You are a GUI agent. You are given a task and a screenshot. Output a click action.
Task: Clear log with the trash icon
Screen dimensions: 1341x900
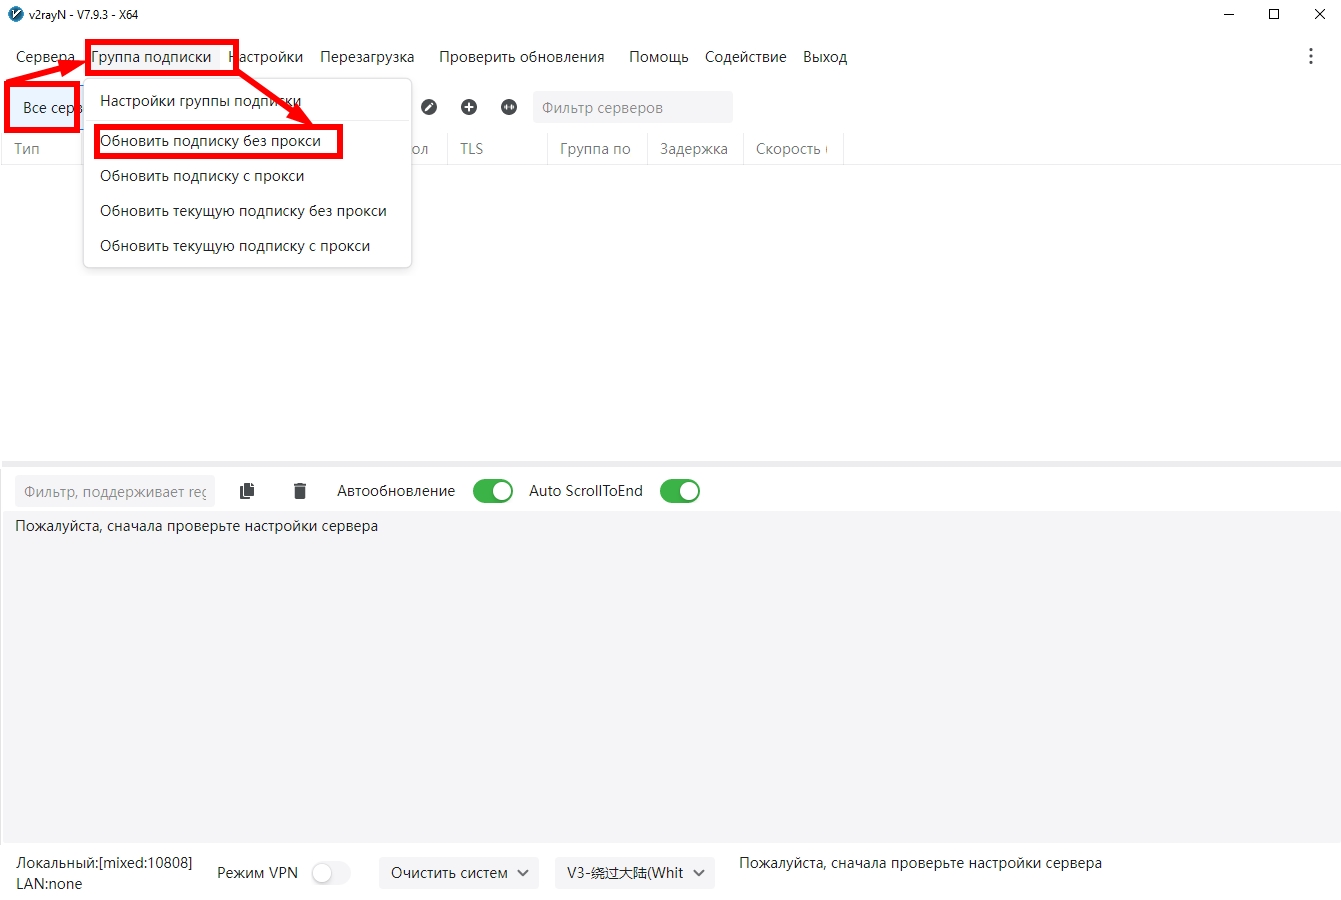pyautogui.click(x=300, y=491)
